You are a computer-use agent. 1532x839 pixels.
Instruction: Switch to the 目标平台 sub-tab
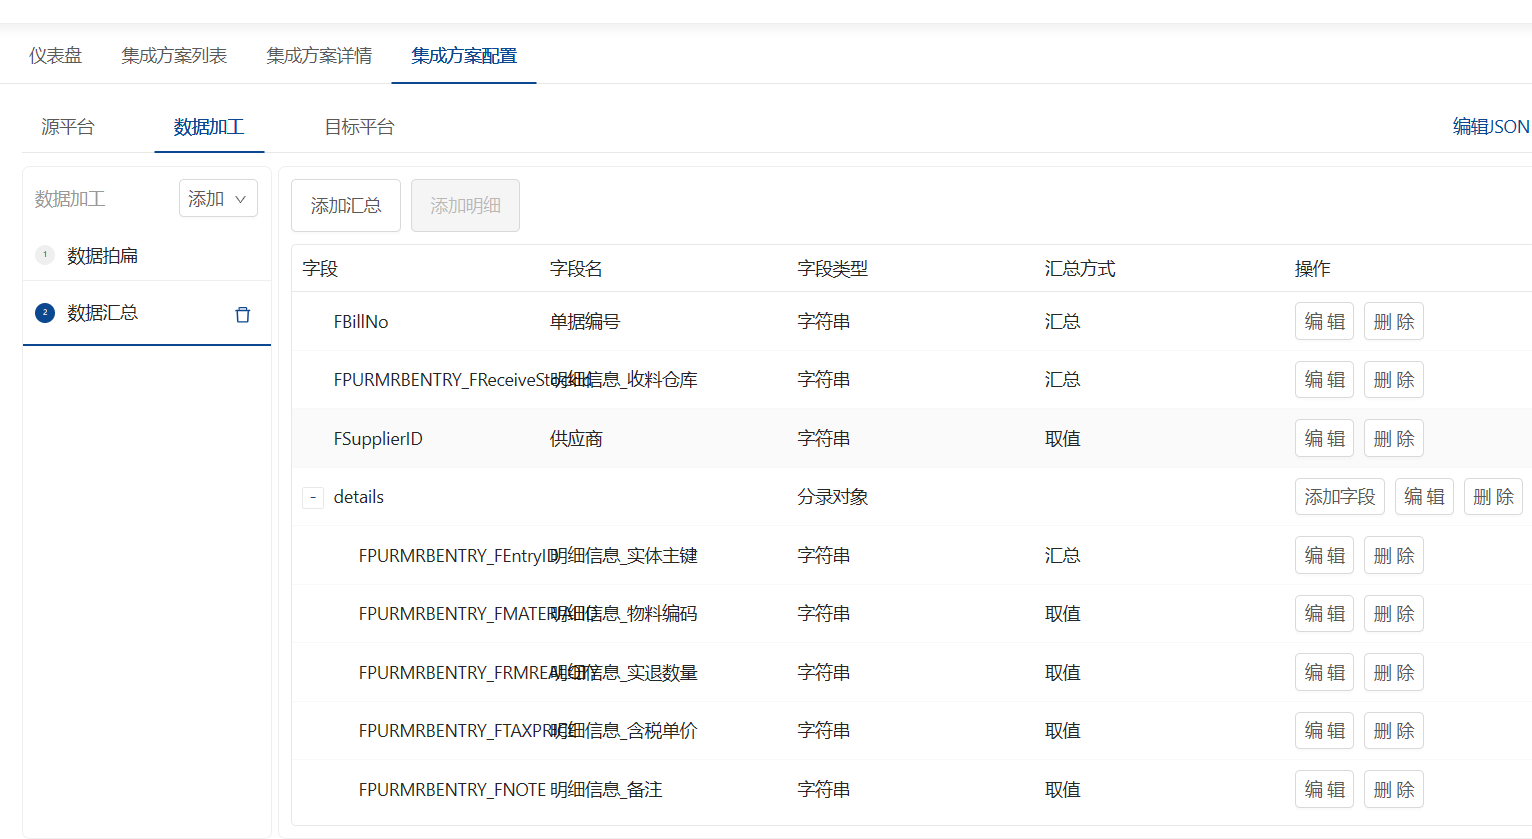pyautogui.click(x=359, y=127)
